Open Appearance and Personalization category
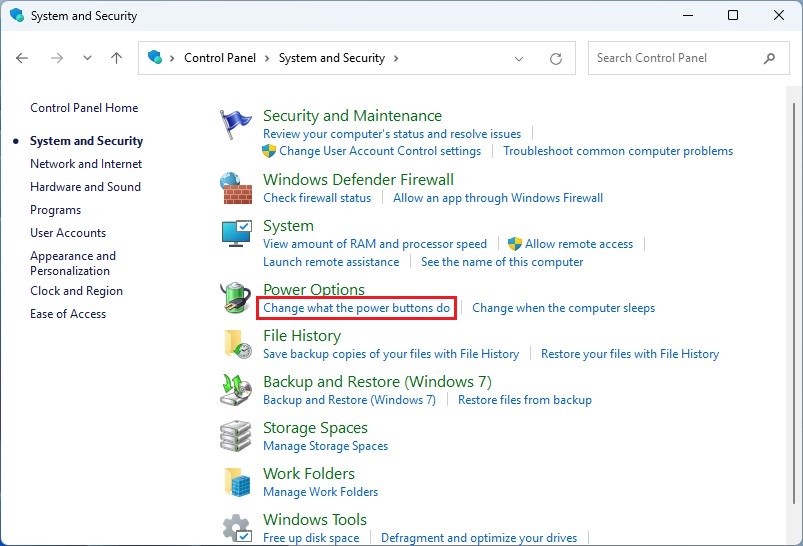The image size is (803, 546). click(x=73, y=263)
